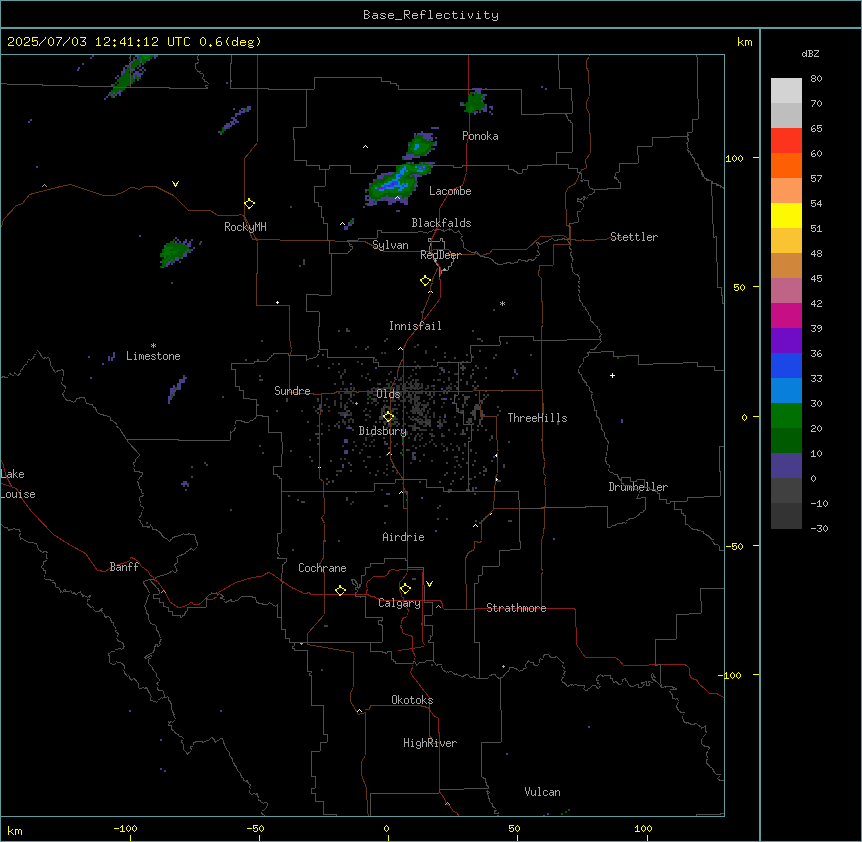
Task: Select the Sylvan label
Action: point(390,245)
